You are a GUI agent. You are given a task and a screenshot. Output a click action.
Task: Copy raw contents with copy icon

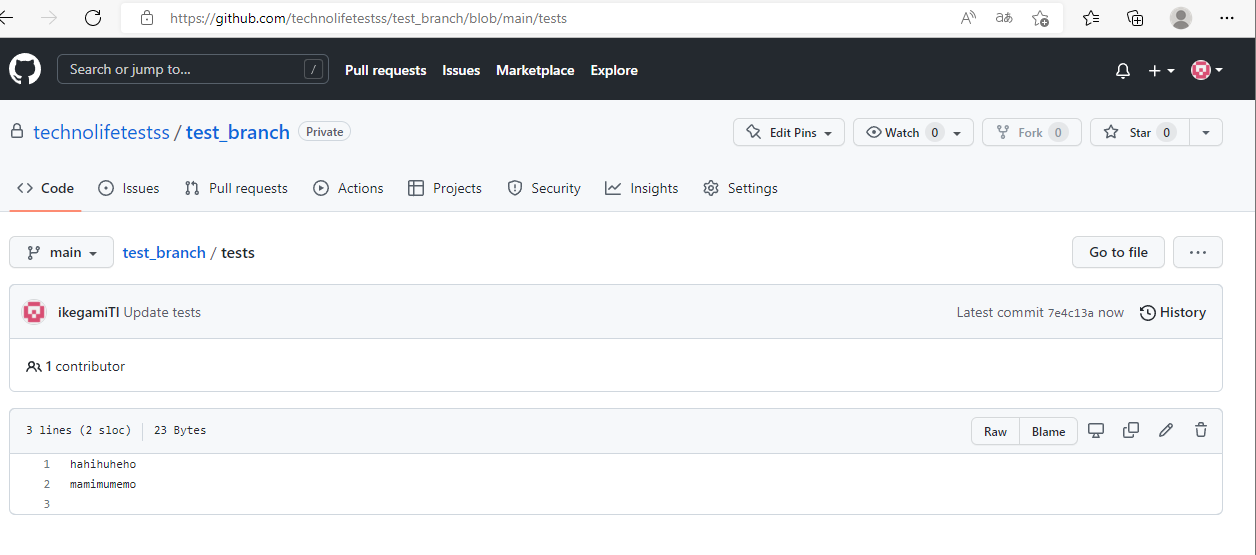[1131, 430]
